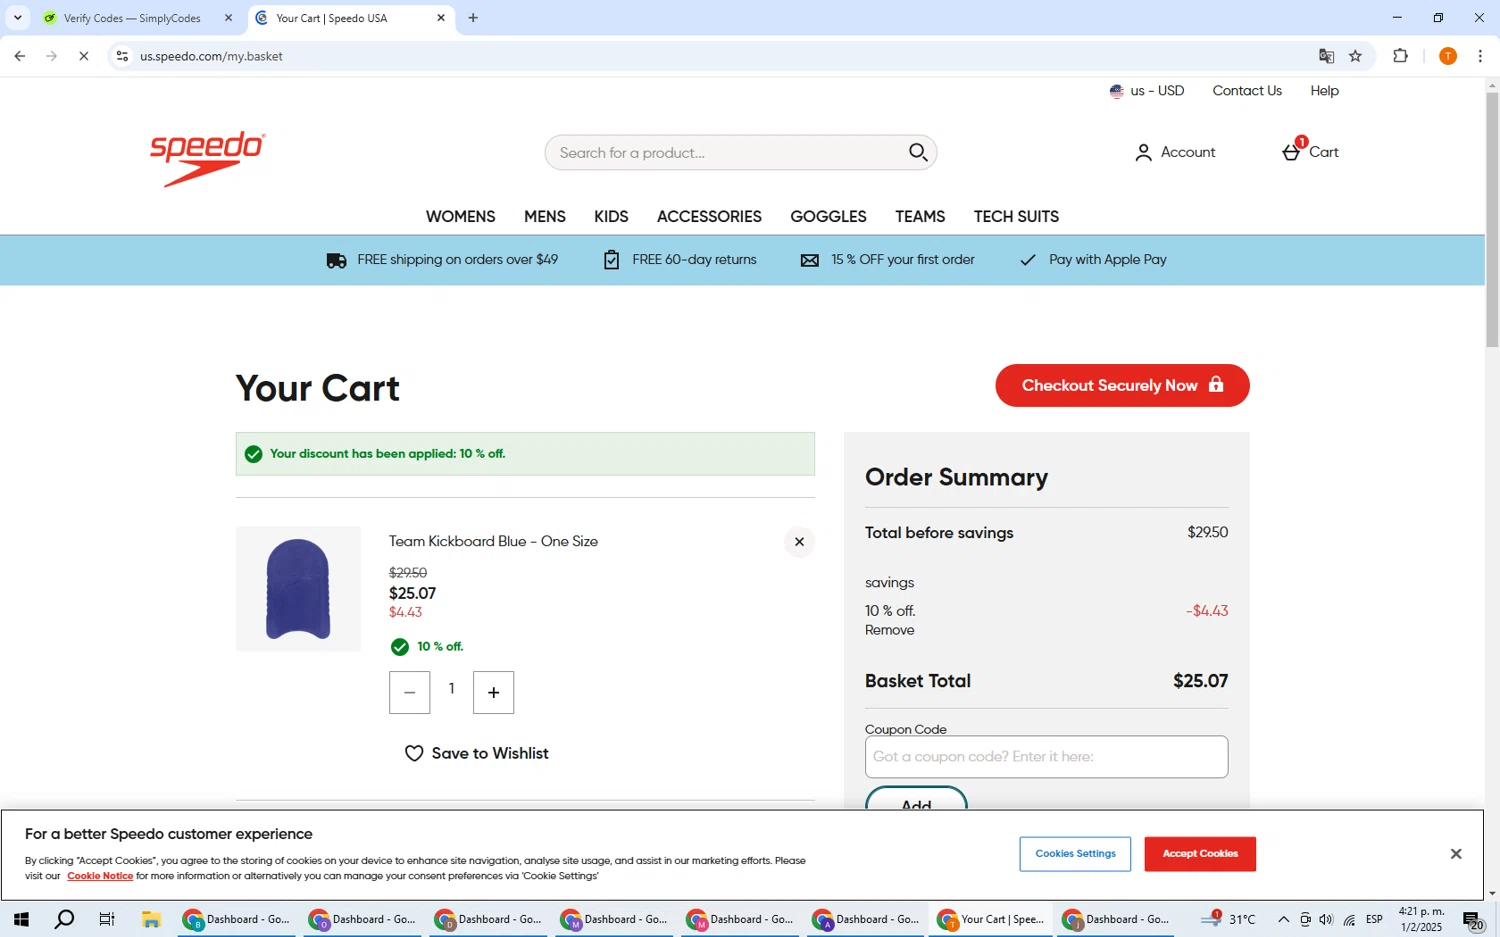Click FREE shipping on orders over $49

[442, 260]
